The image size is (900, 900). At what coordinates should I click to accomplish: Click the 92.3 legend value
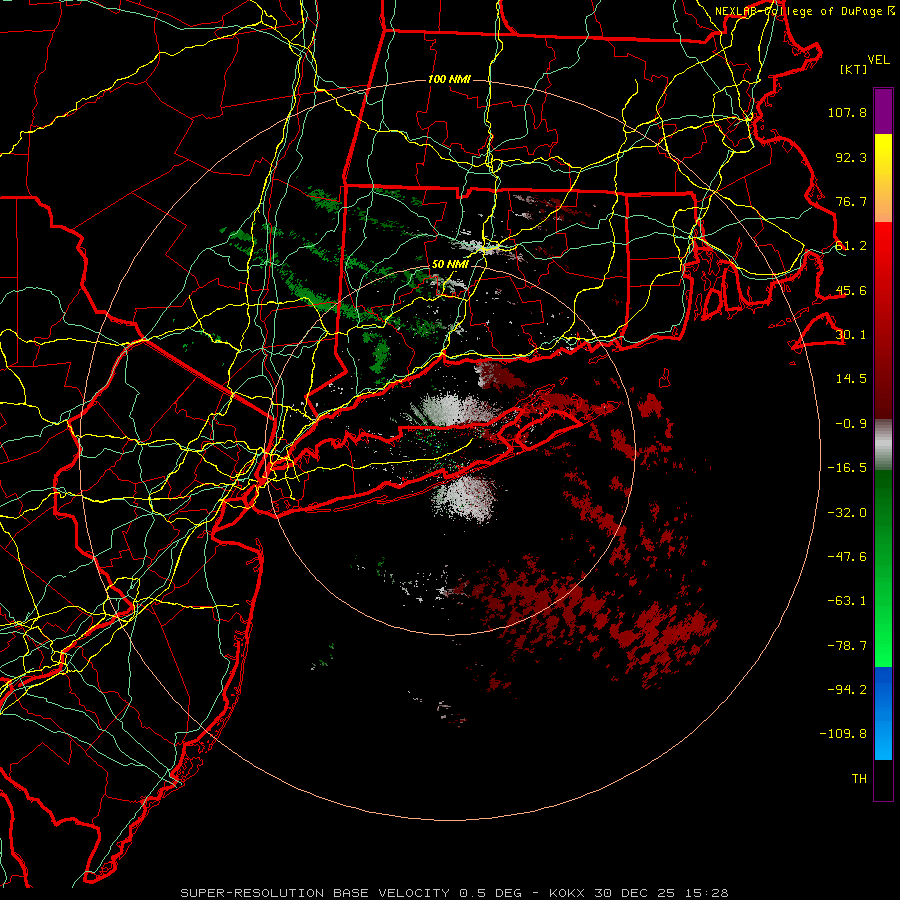851,157
